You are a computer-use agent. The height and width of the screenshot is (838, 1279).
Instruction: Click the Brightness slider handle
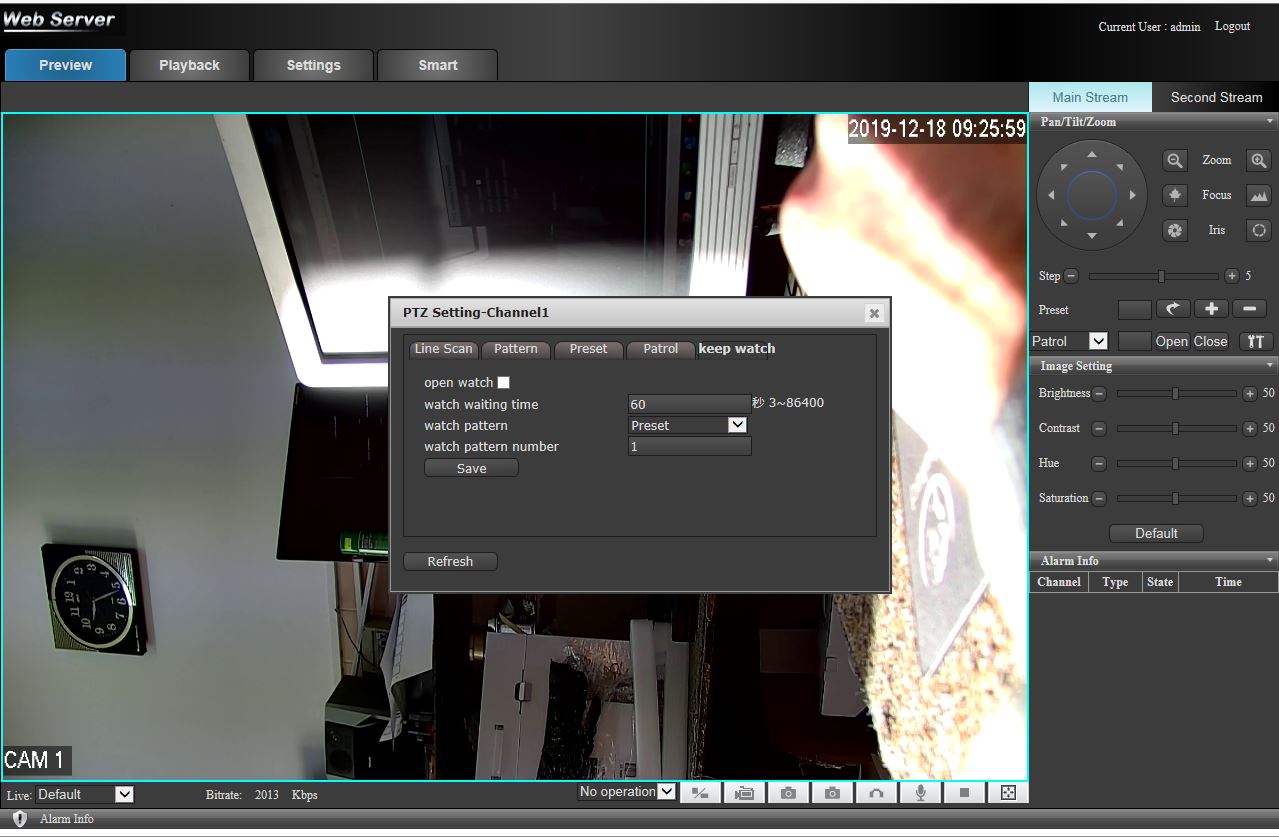pyautogui.click(x=1175, y=394)
